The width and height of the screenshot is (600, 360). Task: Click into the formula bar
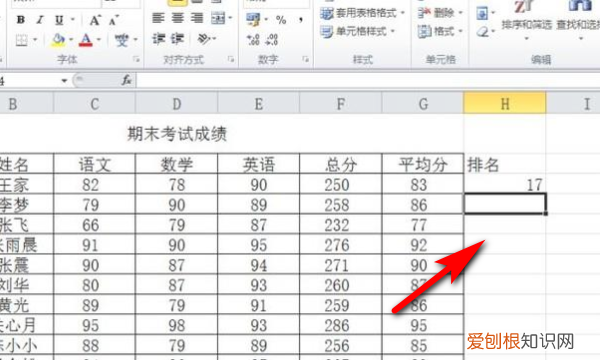[x=368, y=80]
